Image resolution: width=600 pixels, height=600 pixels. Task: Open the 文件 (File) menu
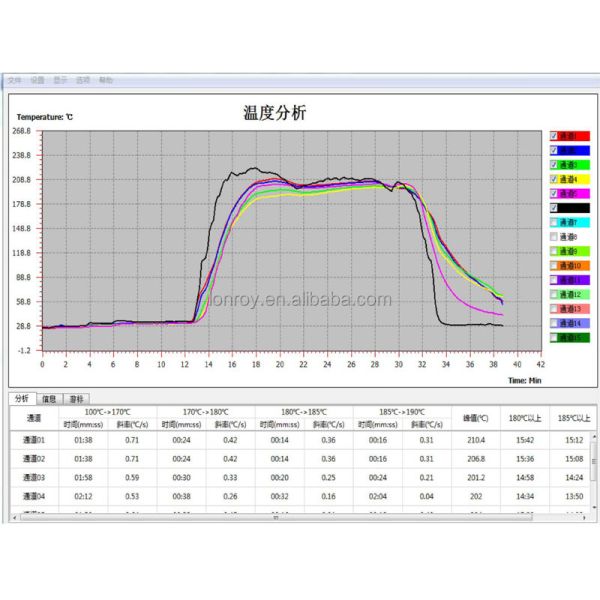tap(15, 80)
